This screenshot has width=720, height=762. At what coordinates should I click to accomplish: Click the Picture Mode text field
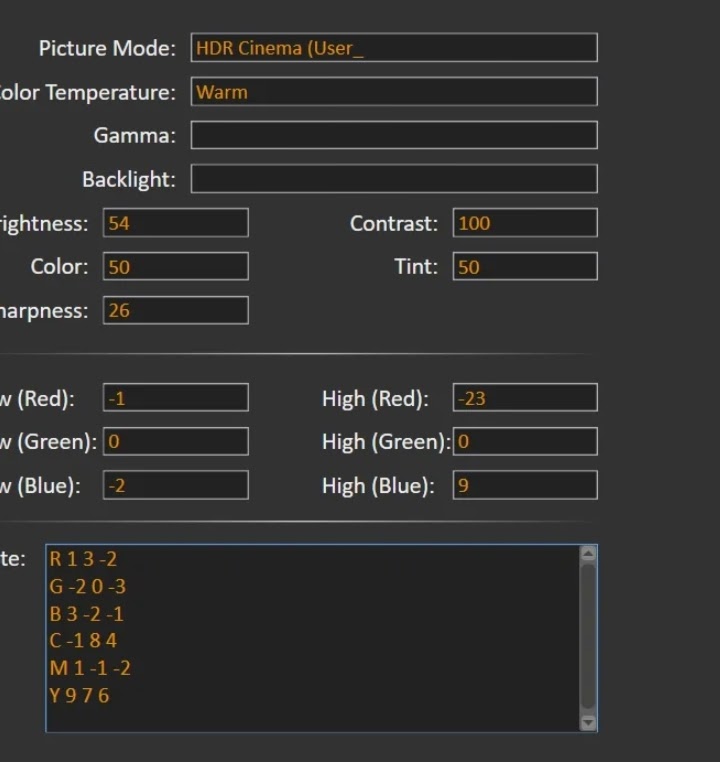point(393,48)
